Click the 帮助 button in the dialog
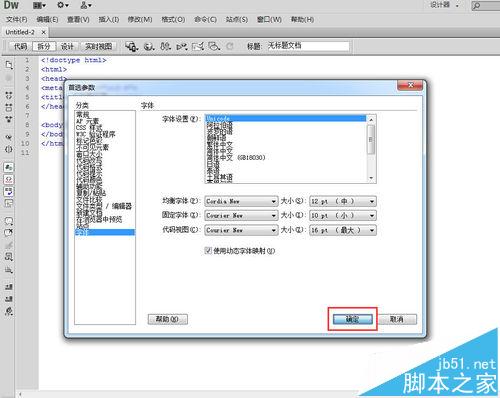The image size is (500, 398). pos(168,319)
